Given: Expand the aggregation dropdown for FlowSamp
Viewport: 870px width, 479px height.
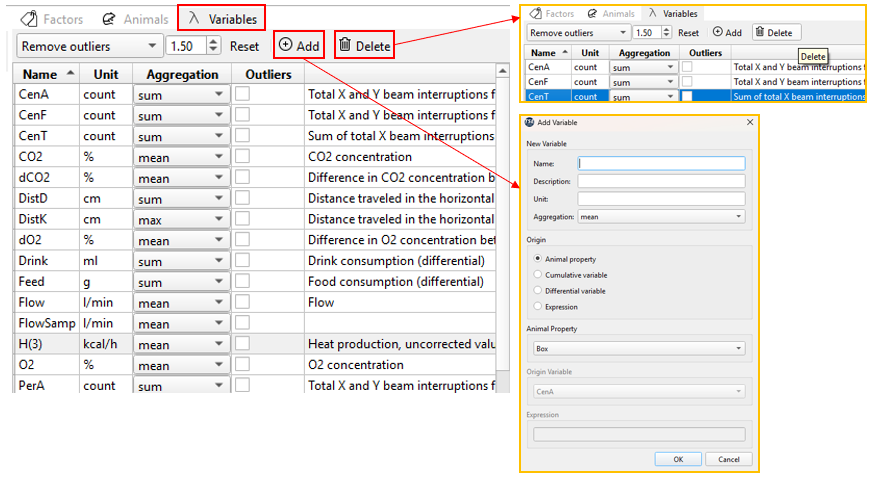Looking at the screenshot, I should point(181,324).
